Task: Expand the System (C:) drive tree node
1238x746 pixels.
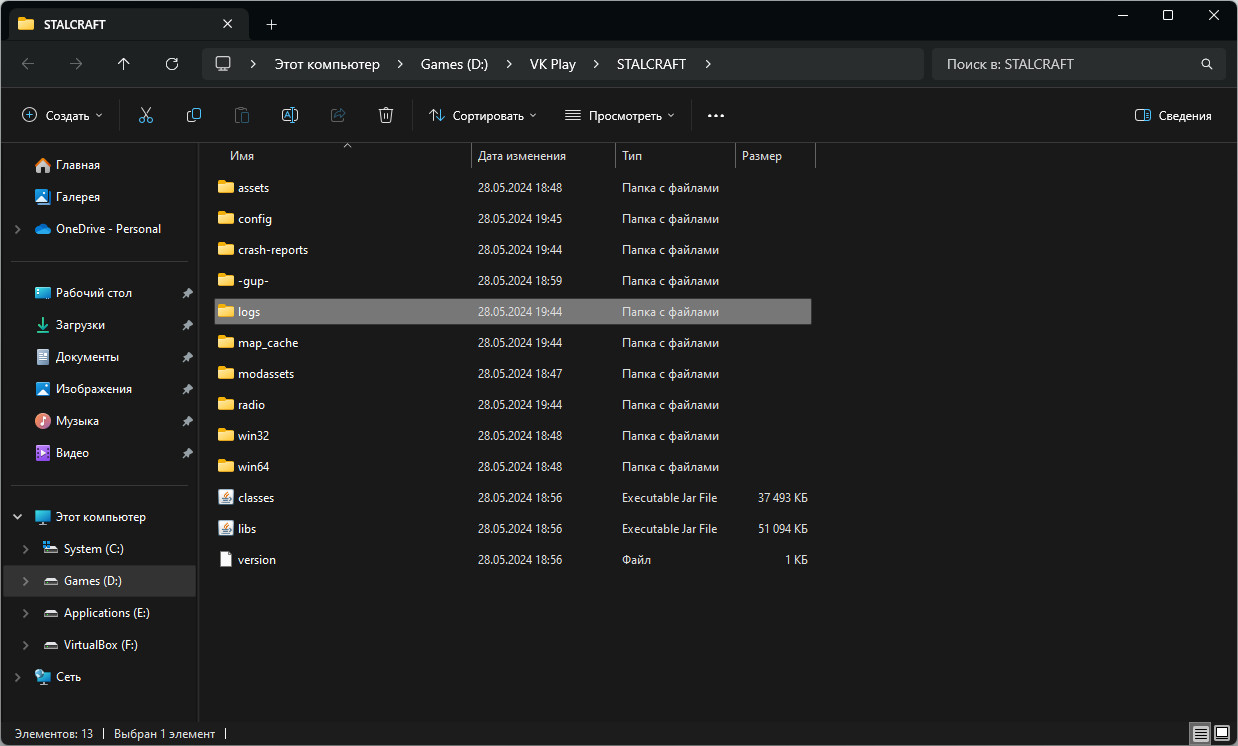Action: point(26,549)
